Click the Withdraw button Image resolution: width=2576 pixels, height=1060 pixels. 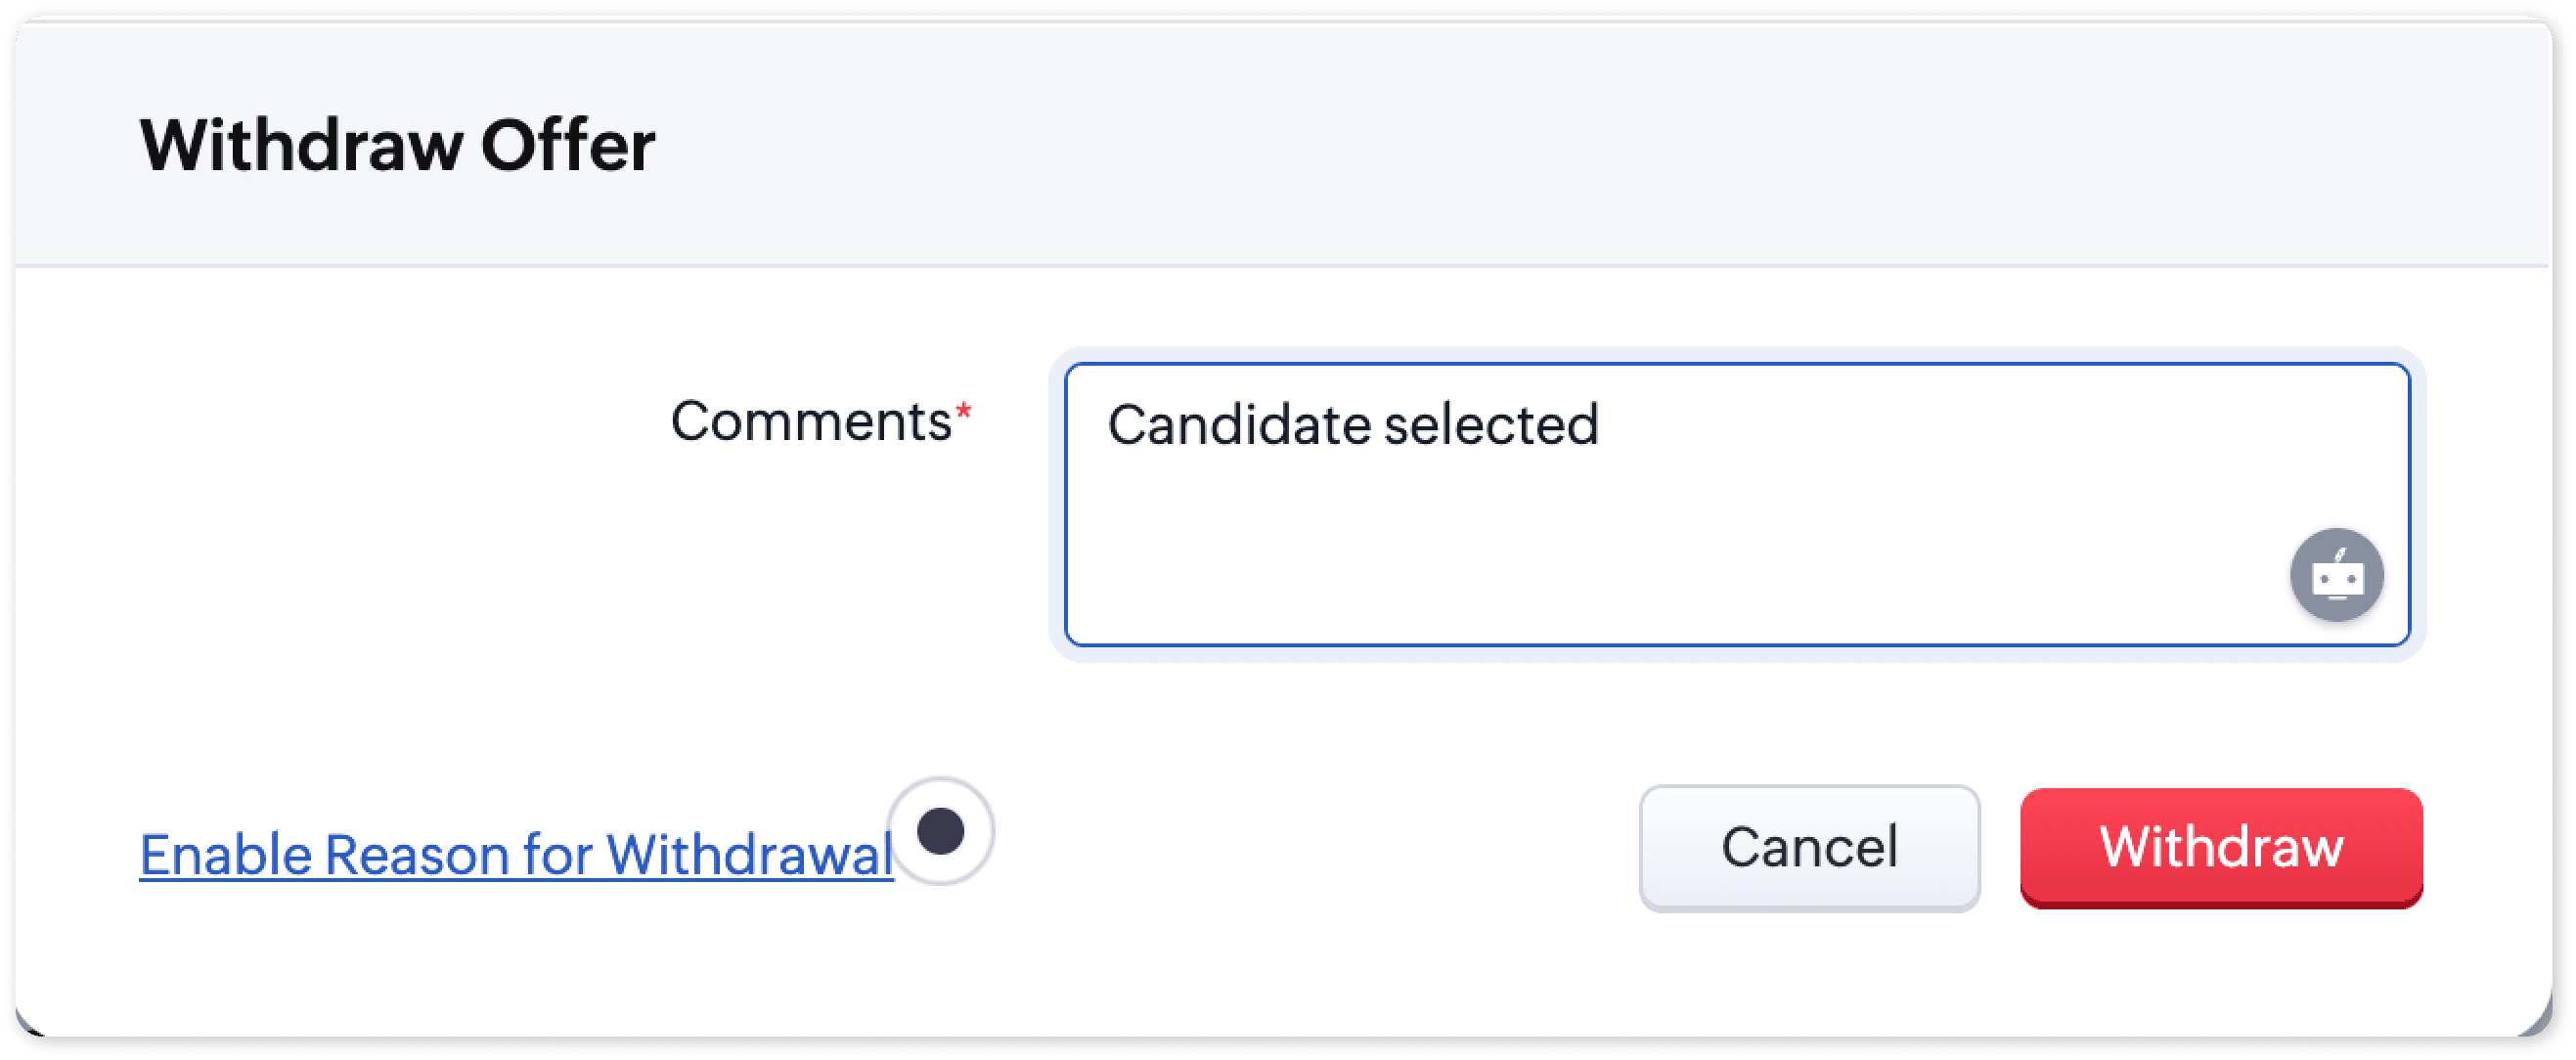coord(2221,848)
